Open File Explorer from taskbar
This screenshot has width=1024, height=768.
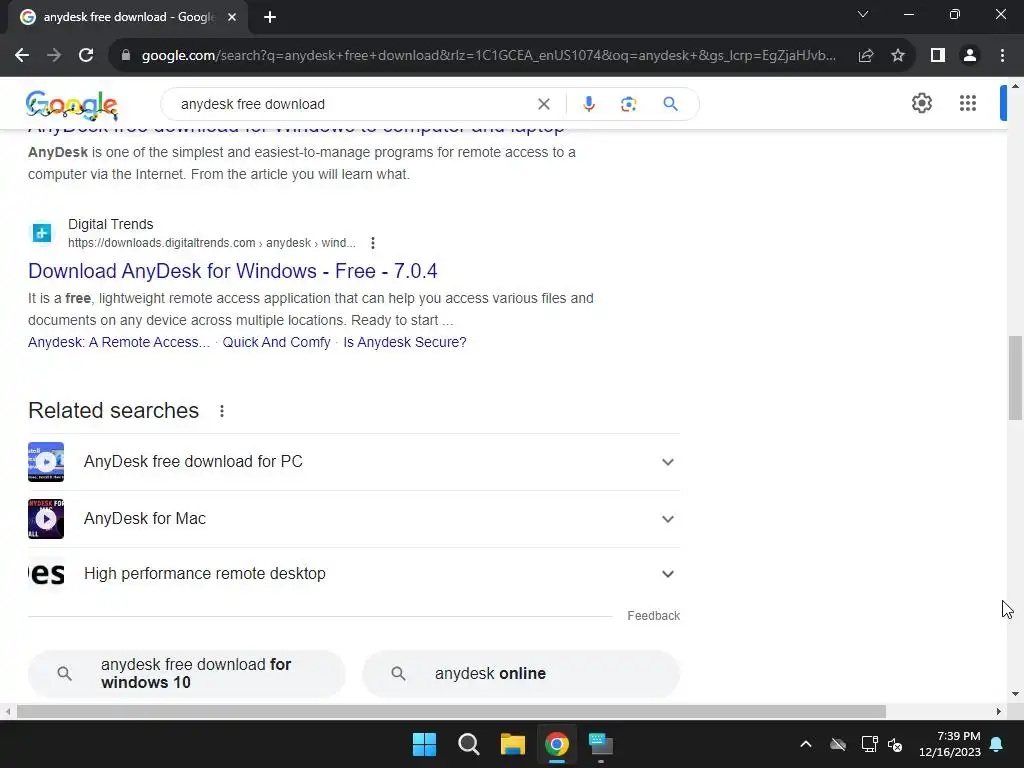513,744
